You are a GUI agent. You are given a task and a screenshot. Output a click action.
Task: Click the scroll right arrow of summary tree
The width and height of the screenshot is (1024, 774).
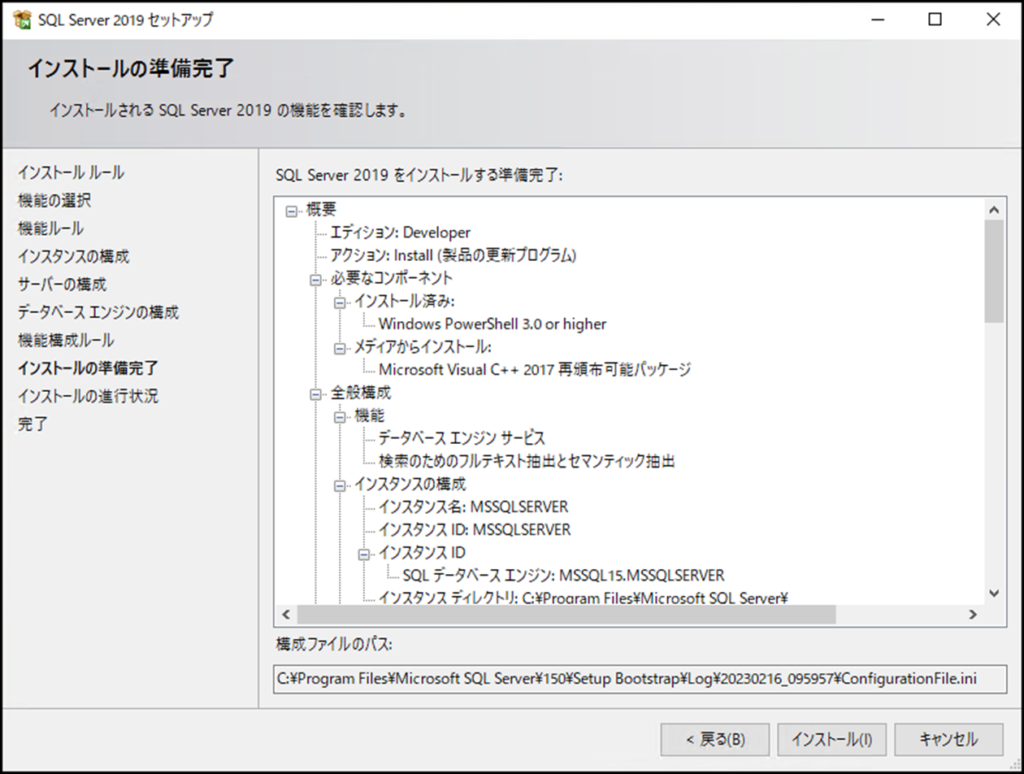[973, 615]
